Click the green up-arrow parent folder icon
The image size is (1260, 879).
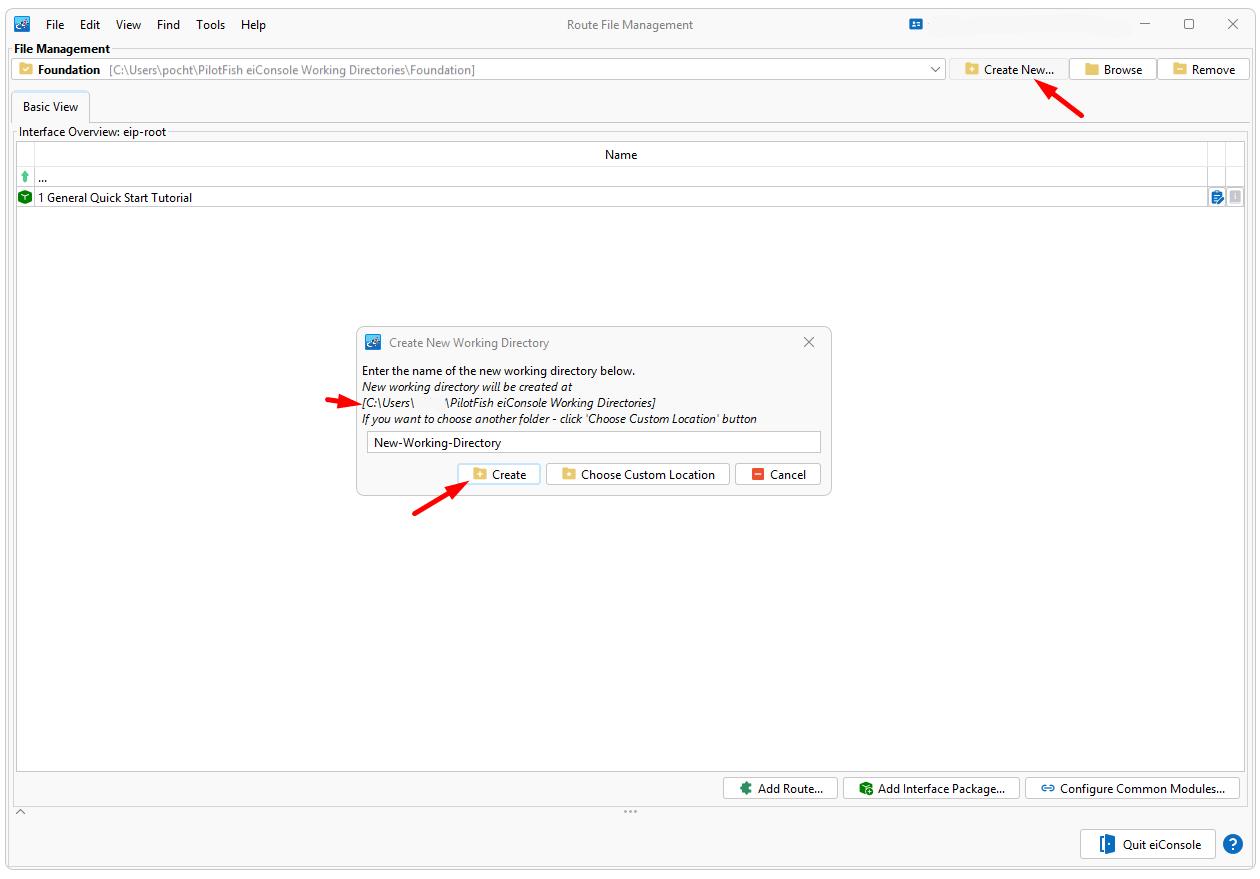coord(25,177)
